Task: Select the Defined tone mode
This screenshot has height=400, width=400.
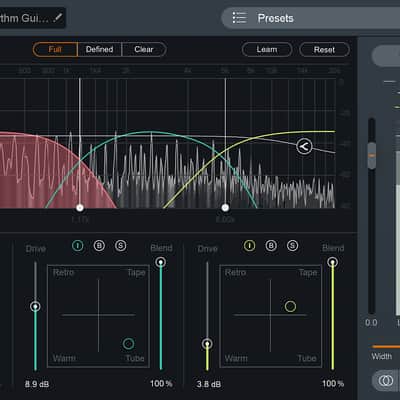Action: point(99,50)
